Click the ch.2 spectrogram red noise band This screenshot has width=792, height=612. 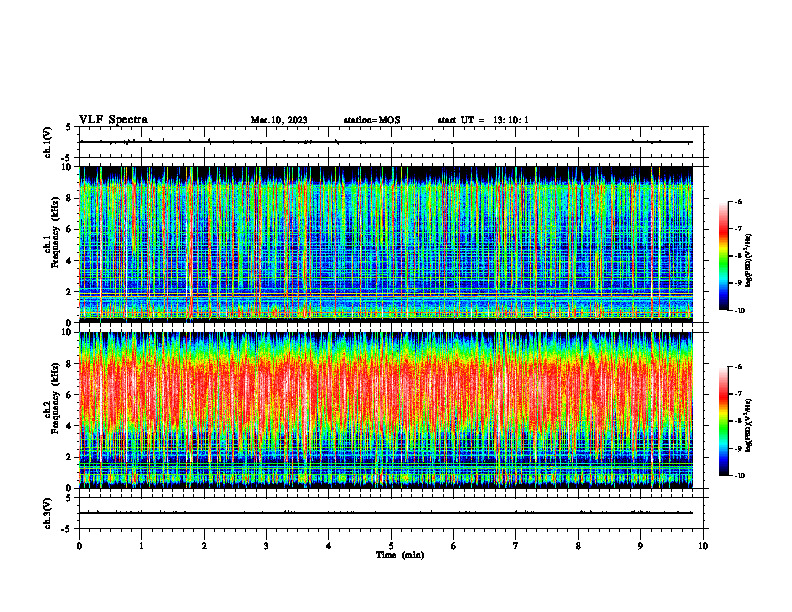(386, 394)
